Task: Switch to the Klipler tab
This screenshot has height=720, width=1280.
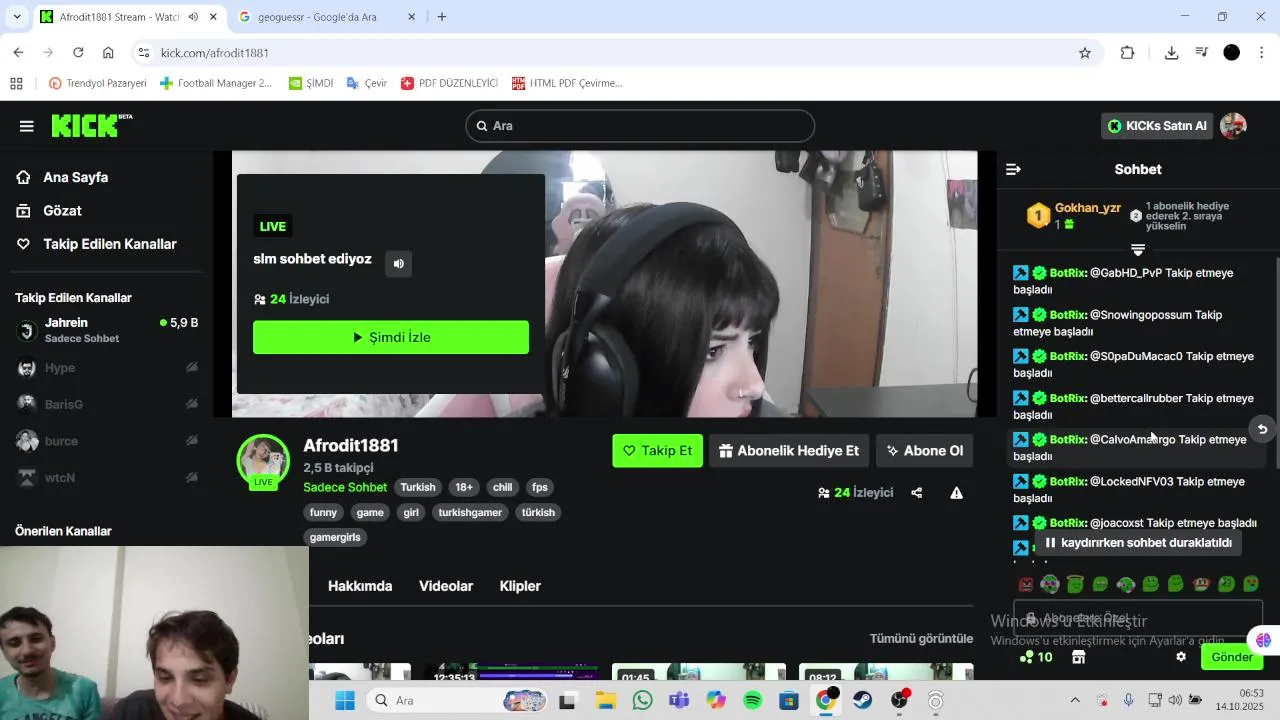Action: [x=520, y=586]
